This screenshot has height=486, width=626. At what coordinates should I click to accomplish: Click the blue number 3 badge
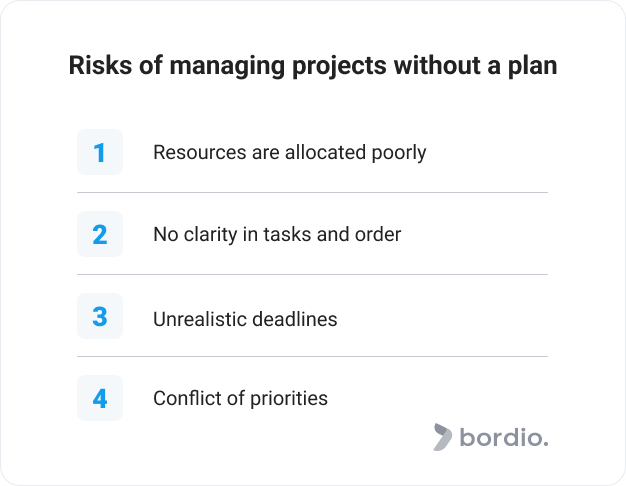point(100,316)
